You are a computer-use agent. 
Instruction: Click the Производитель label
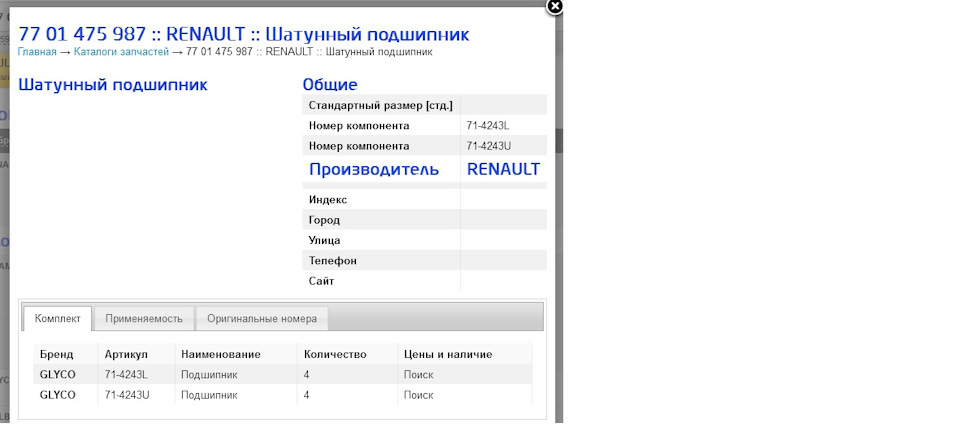click(374, 169)
